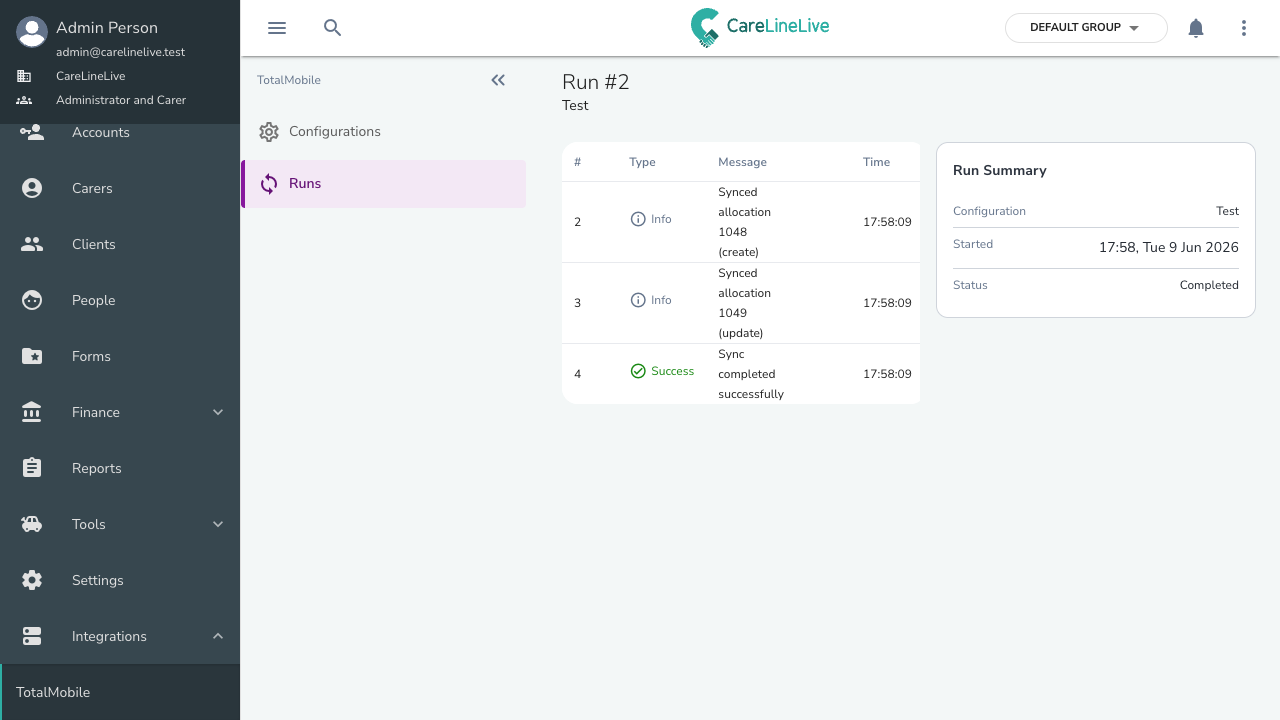Click the Time column header

tap(876, 162)
